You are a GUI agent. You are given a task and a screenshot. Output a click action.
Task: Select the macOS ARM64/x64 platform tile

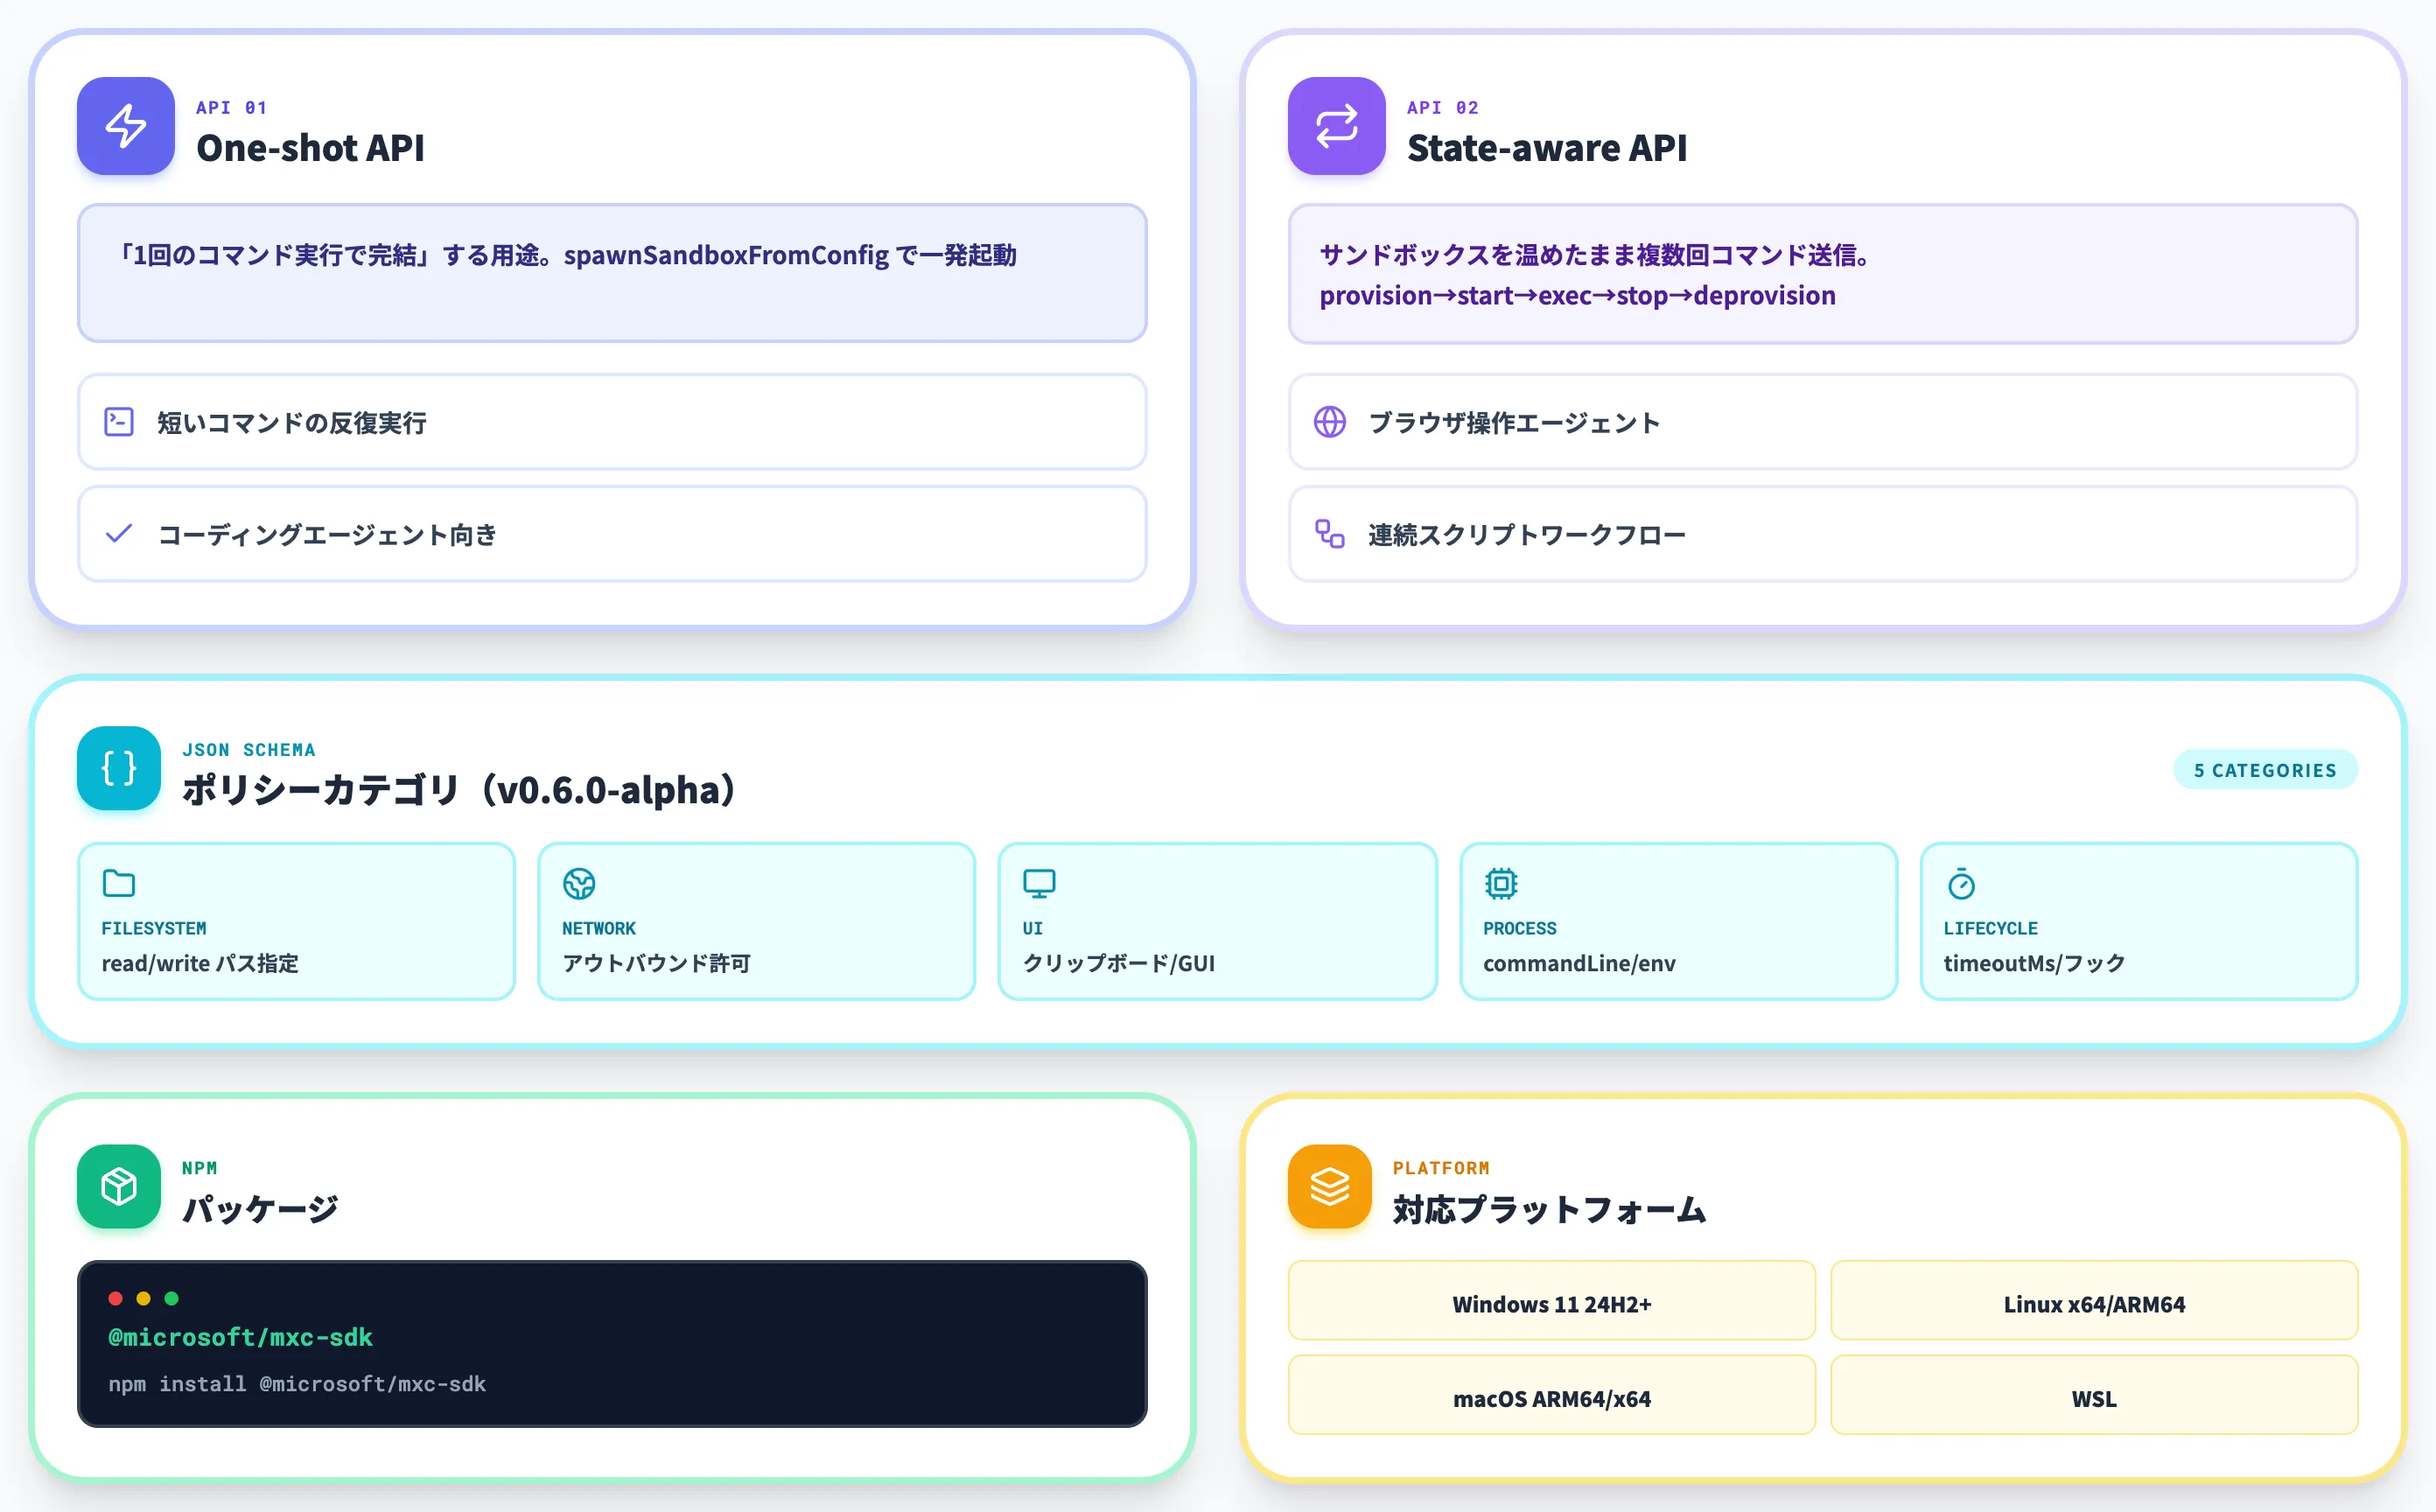pyautogui.click(x=1551, y=1395)
